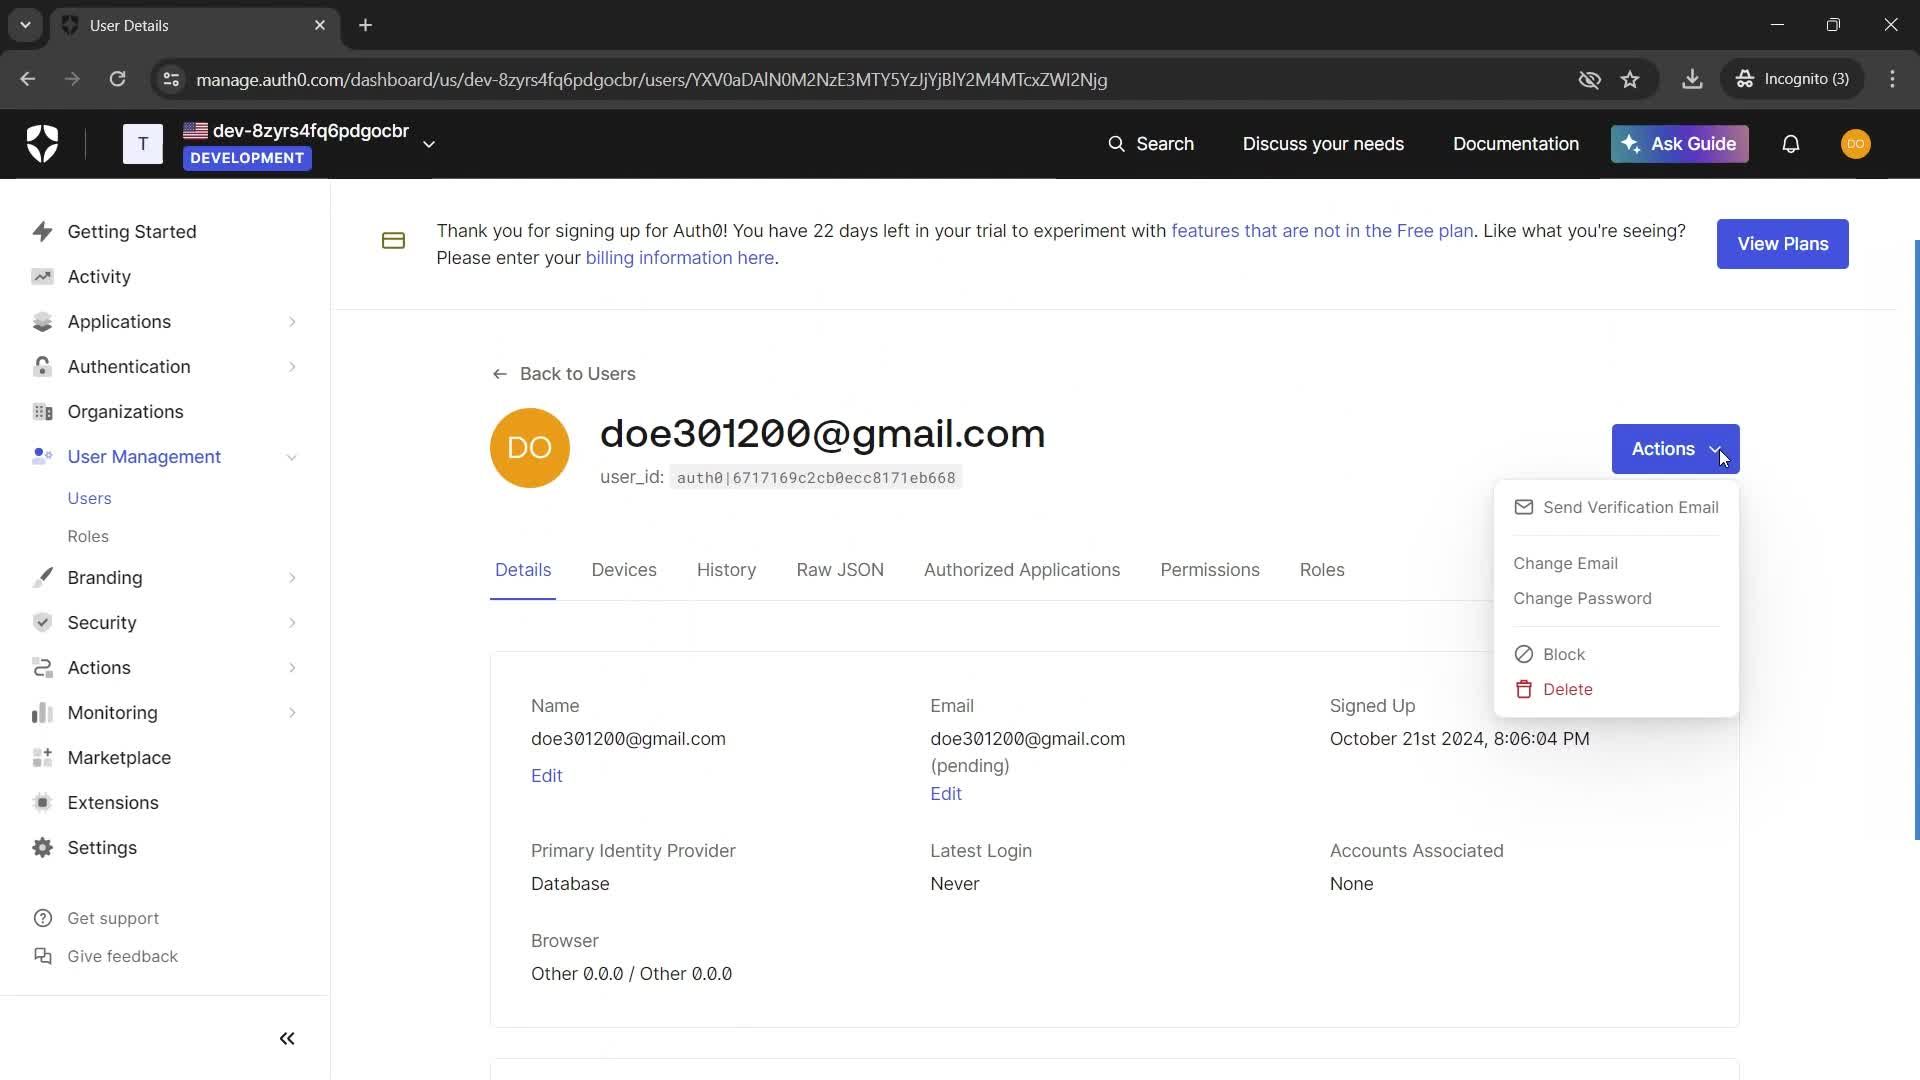The image size is (1920, 1080).
Task: Click the Settings gear icon
Action: pos(42,848)
